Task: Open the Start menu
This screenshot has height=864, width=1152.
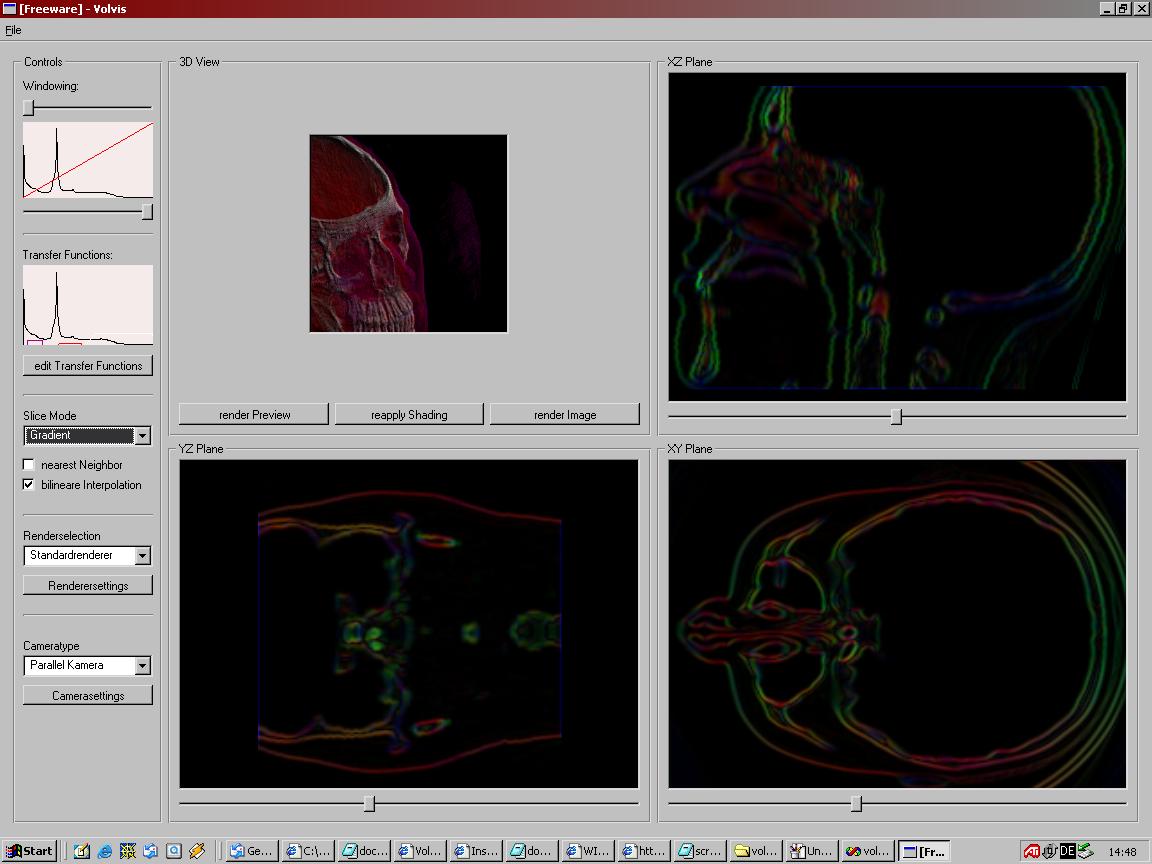Action: point(30,851)
